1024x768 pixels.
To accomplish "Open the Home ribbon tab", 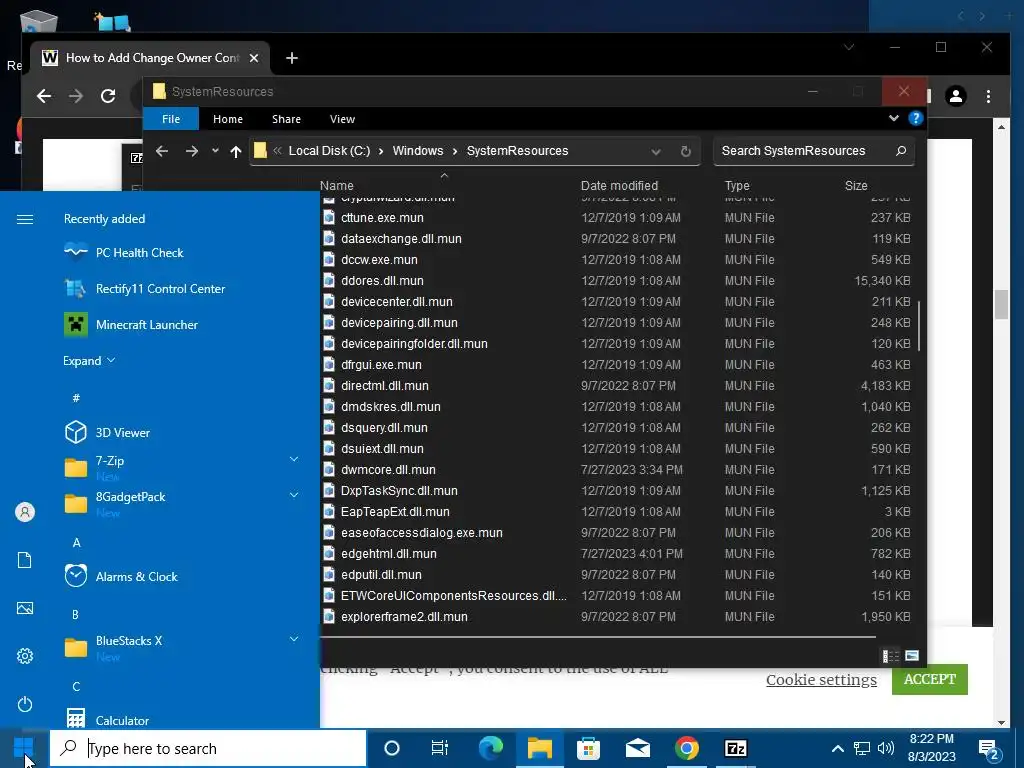I will click(x=228, y=119).
